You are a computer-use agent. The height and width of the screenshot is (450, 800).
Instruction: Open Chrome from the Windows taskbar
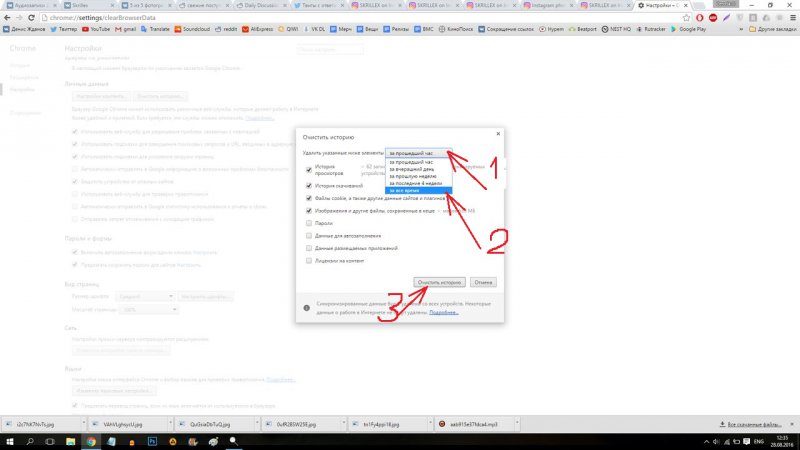point(207,441)
